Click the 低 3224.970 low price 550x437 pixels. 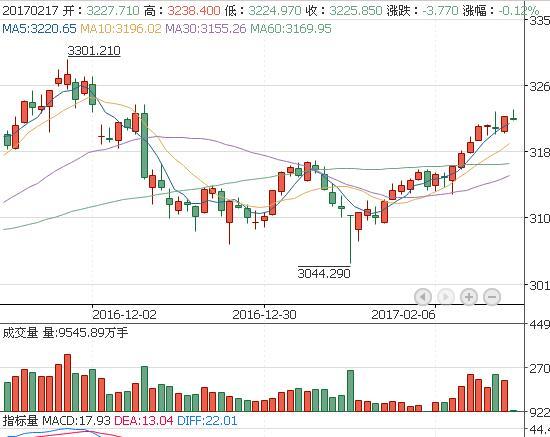click(263, 11)
